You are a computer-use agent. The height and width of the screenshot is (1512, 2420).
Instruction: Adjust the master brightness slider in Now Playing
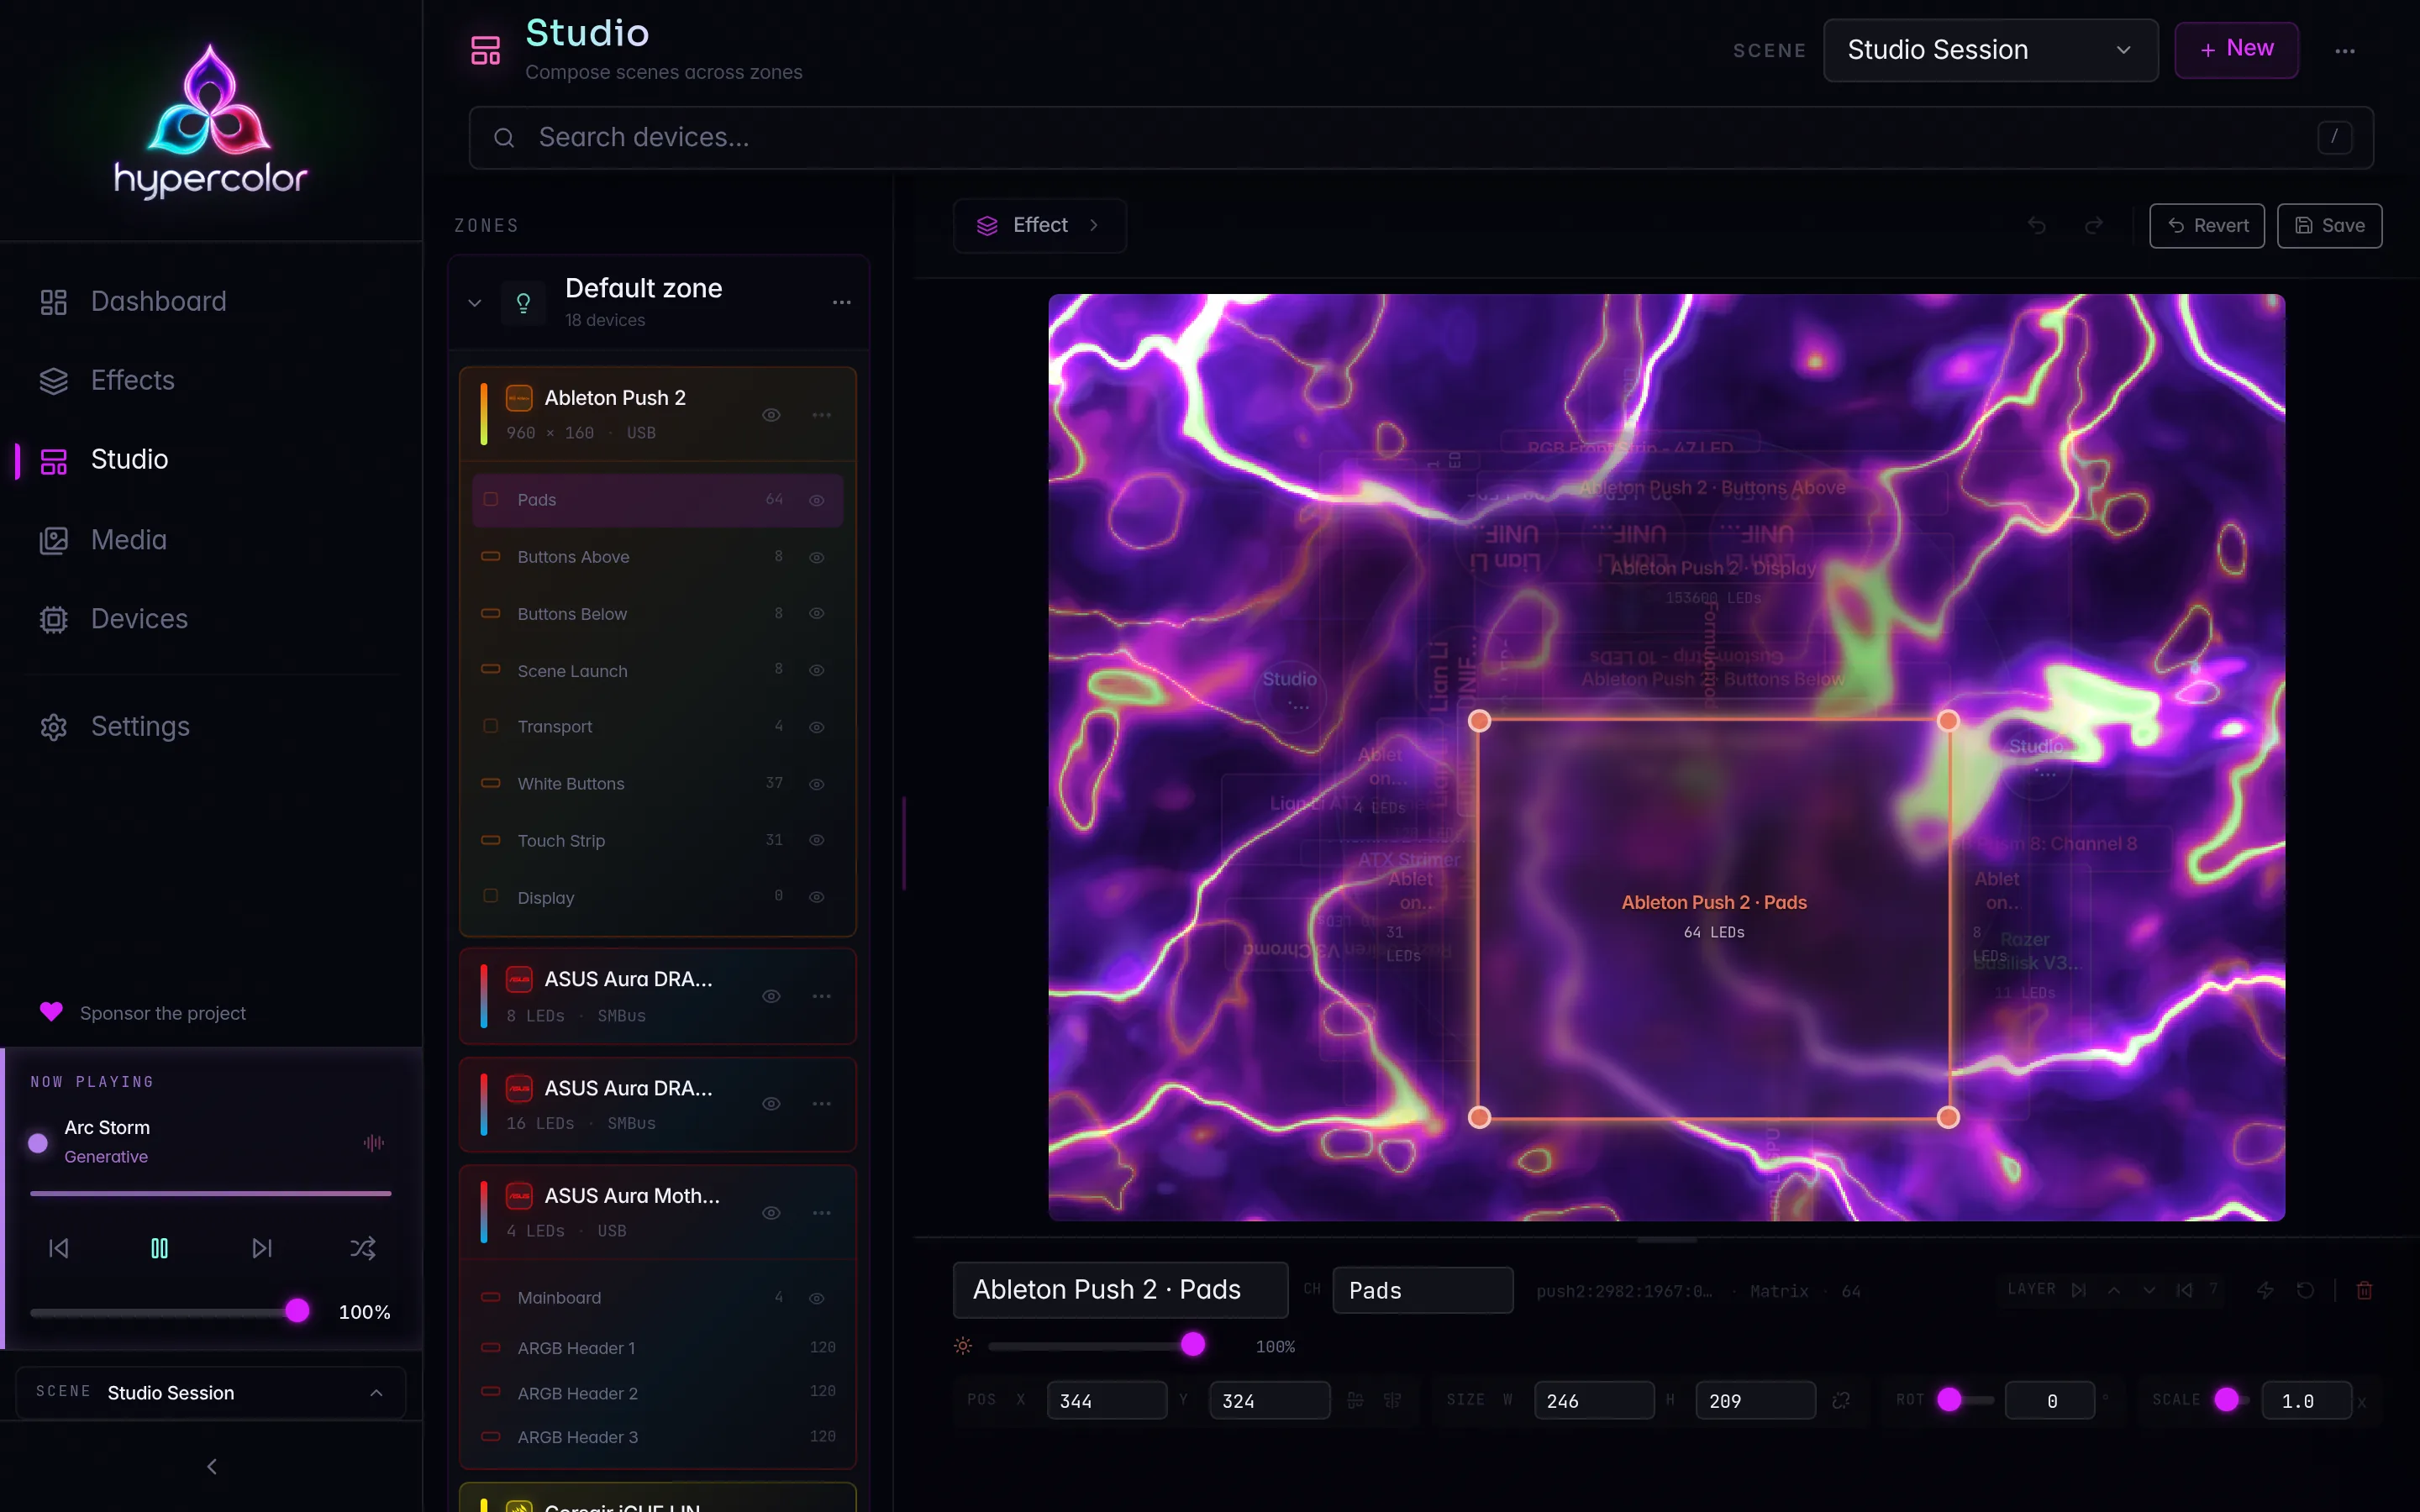coord(170,1311)
